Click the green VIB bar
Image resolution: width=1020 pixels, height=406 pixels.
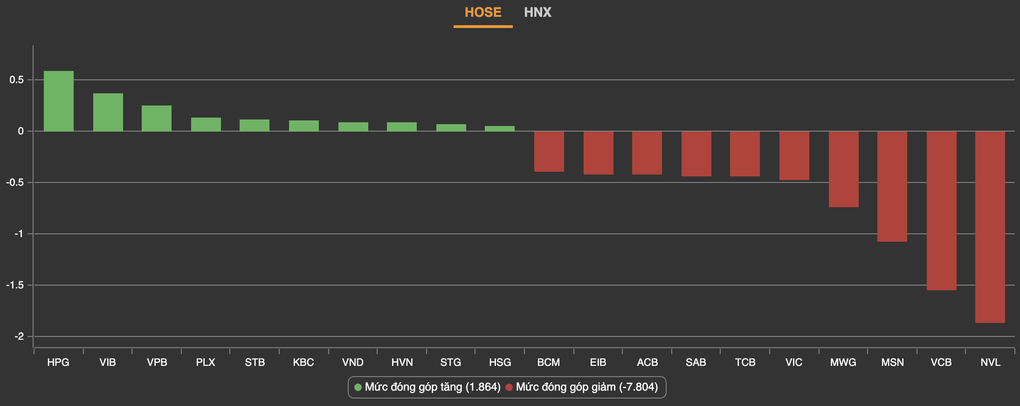(x=108, y=112)
